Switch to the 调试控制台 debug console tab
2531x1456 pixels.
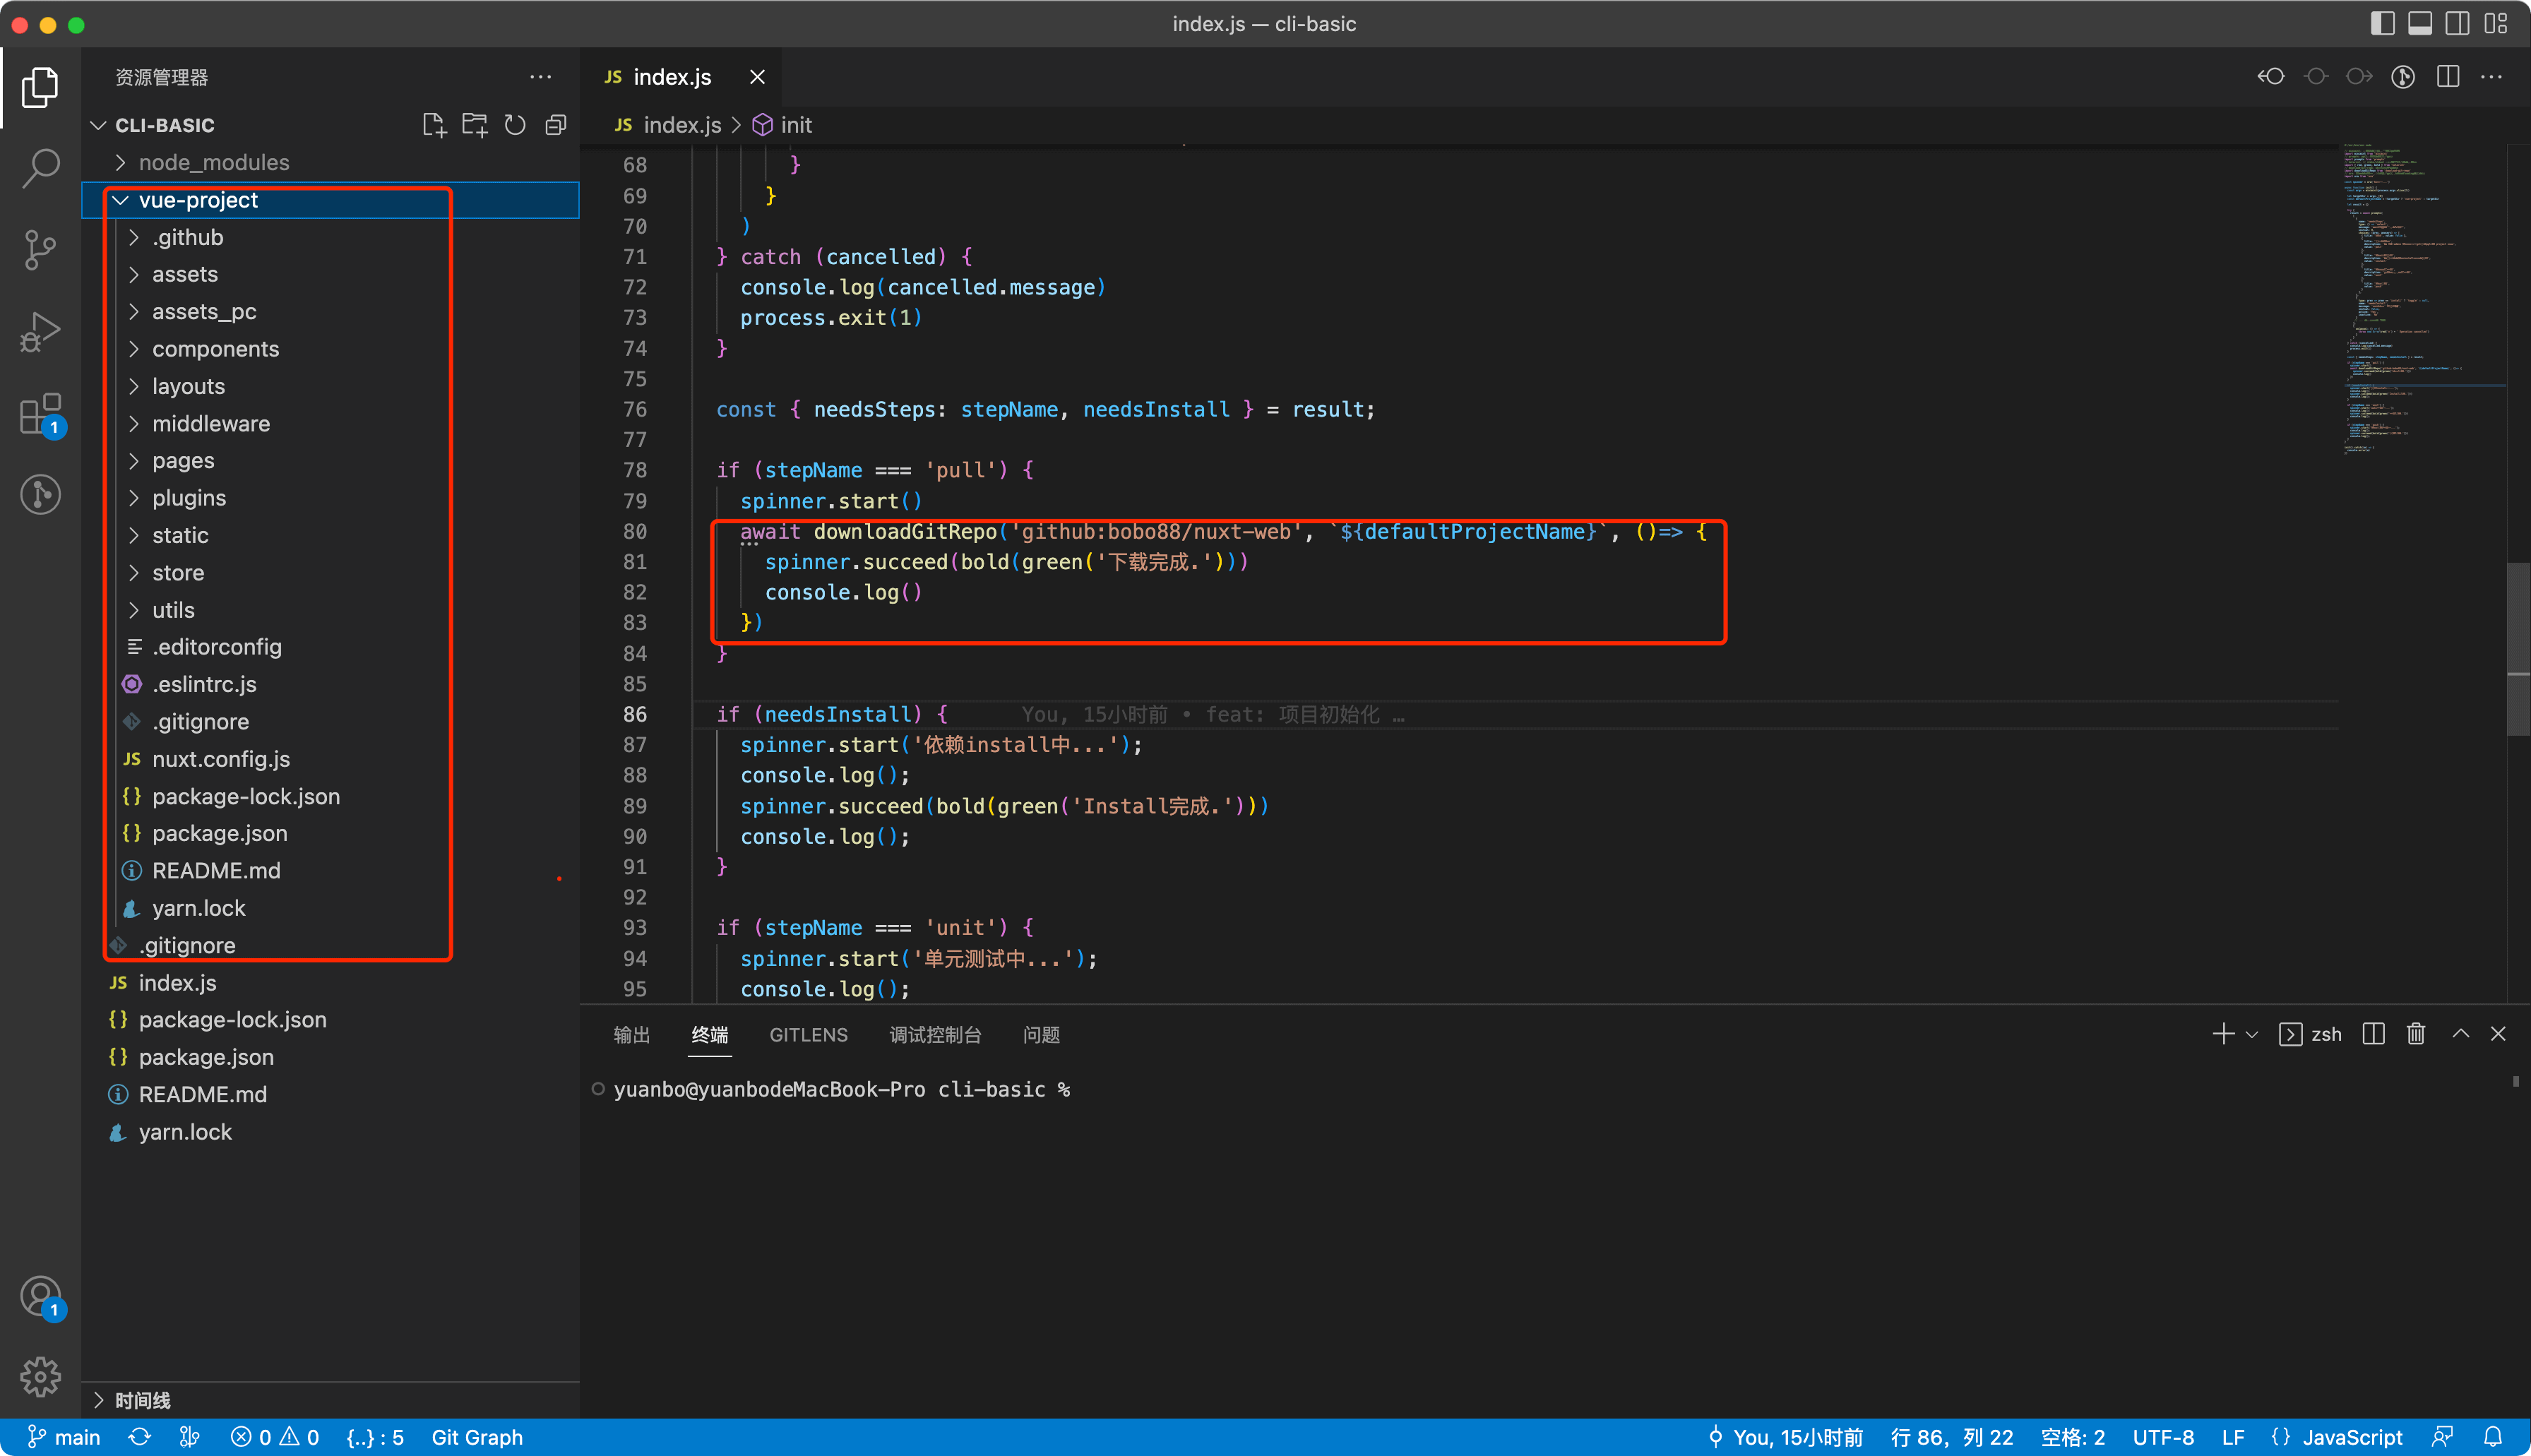click(935, 1034)
